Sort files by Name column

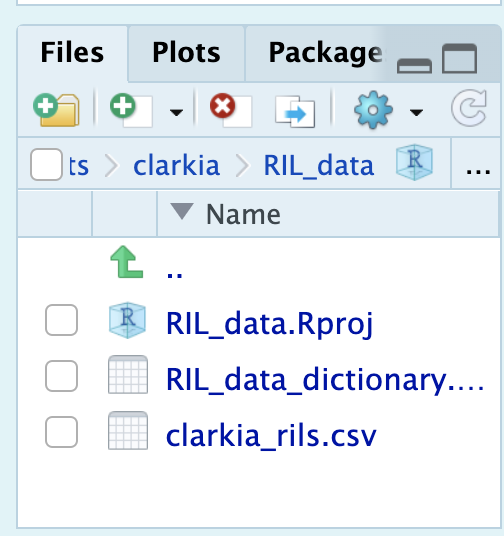coord(243,214)
